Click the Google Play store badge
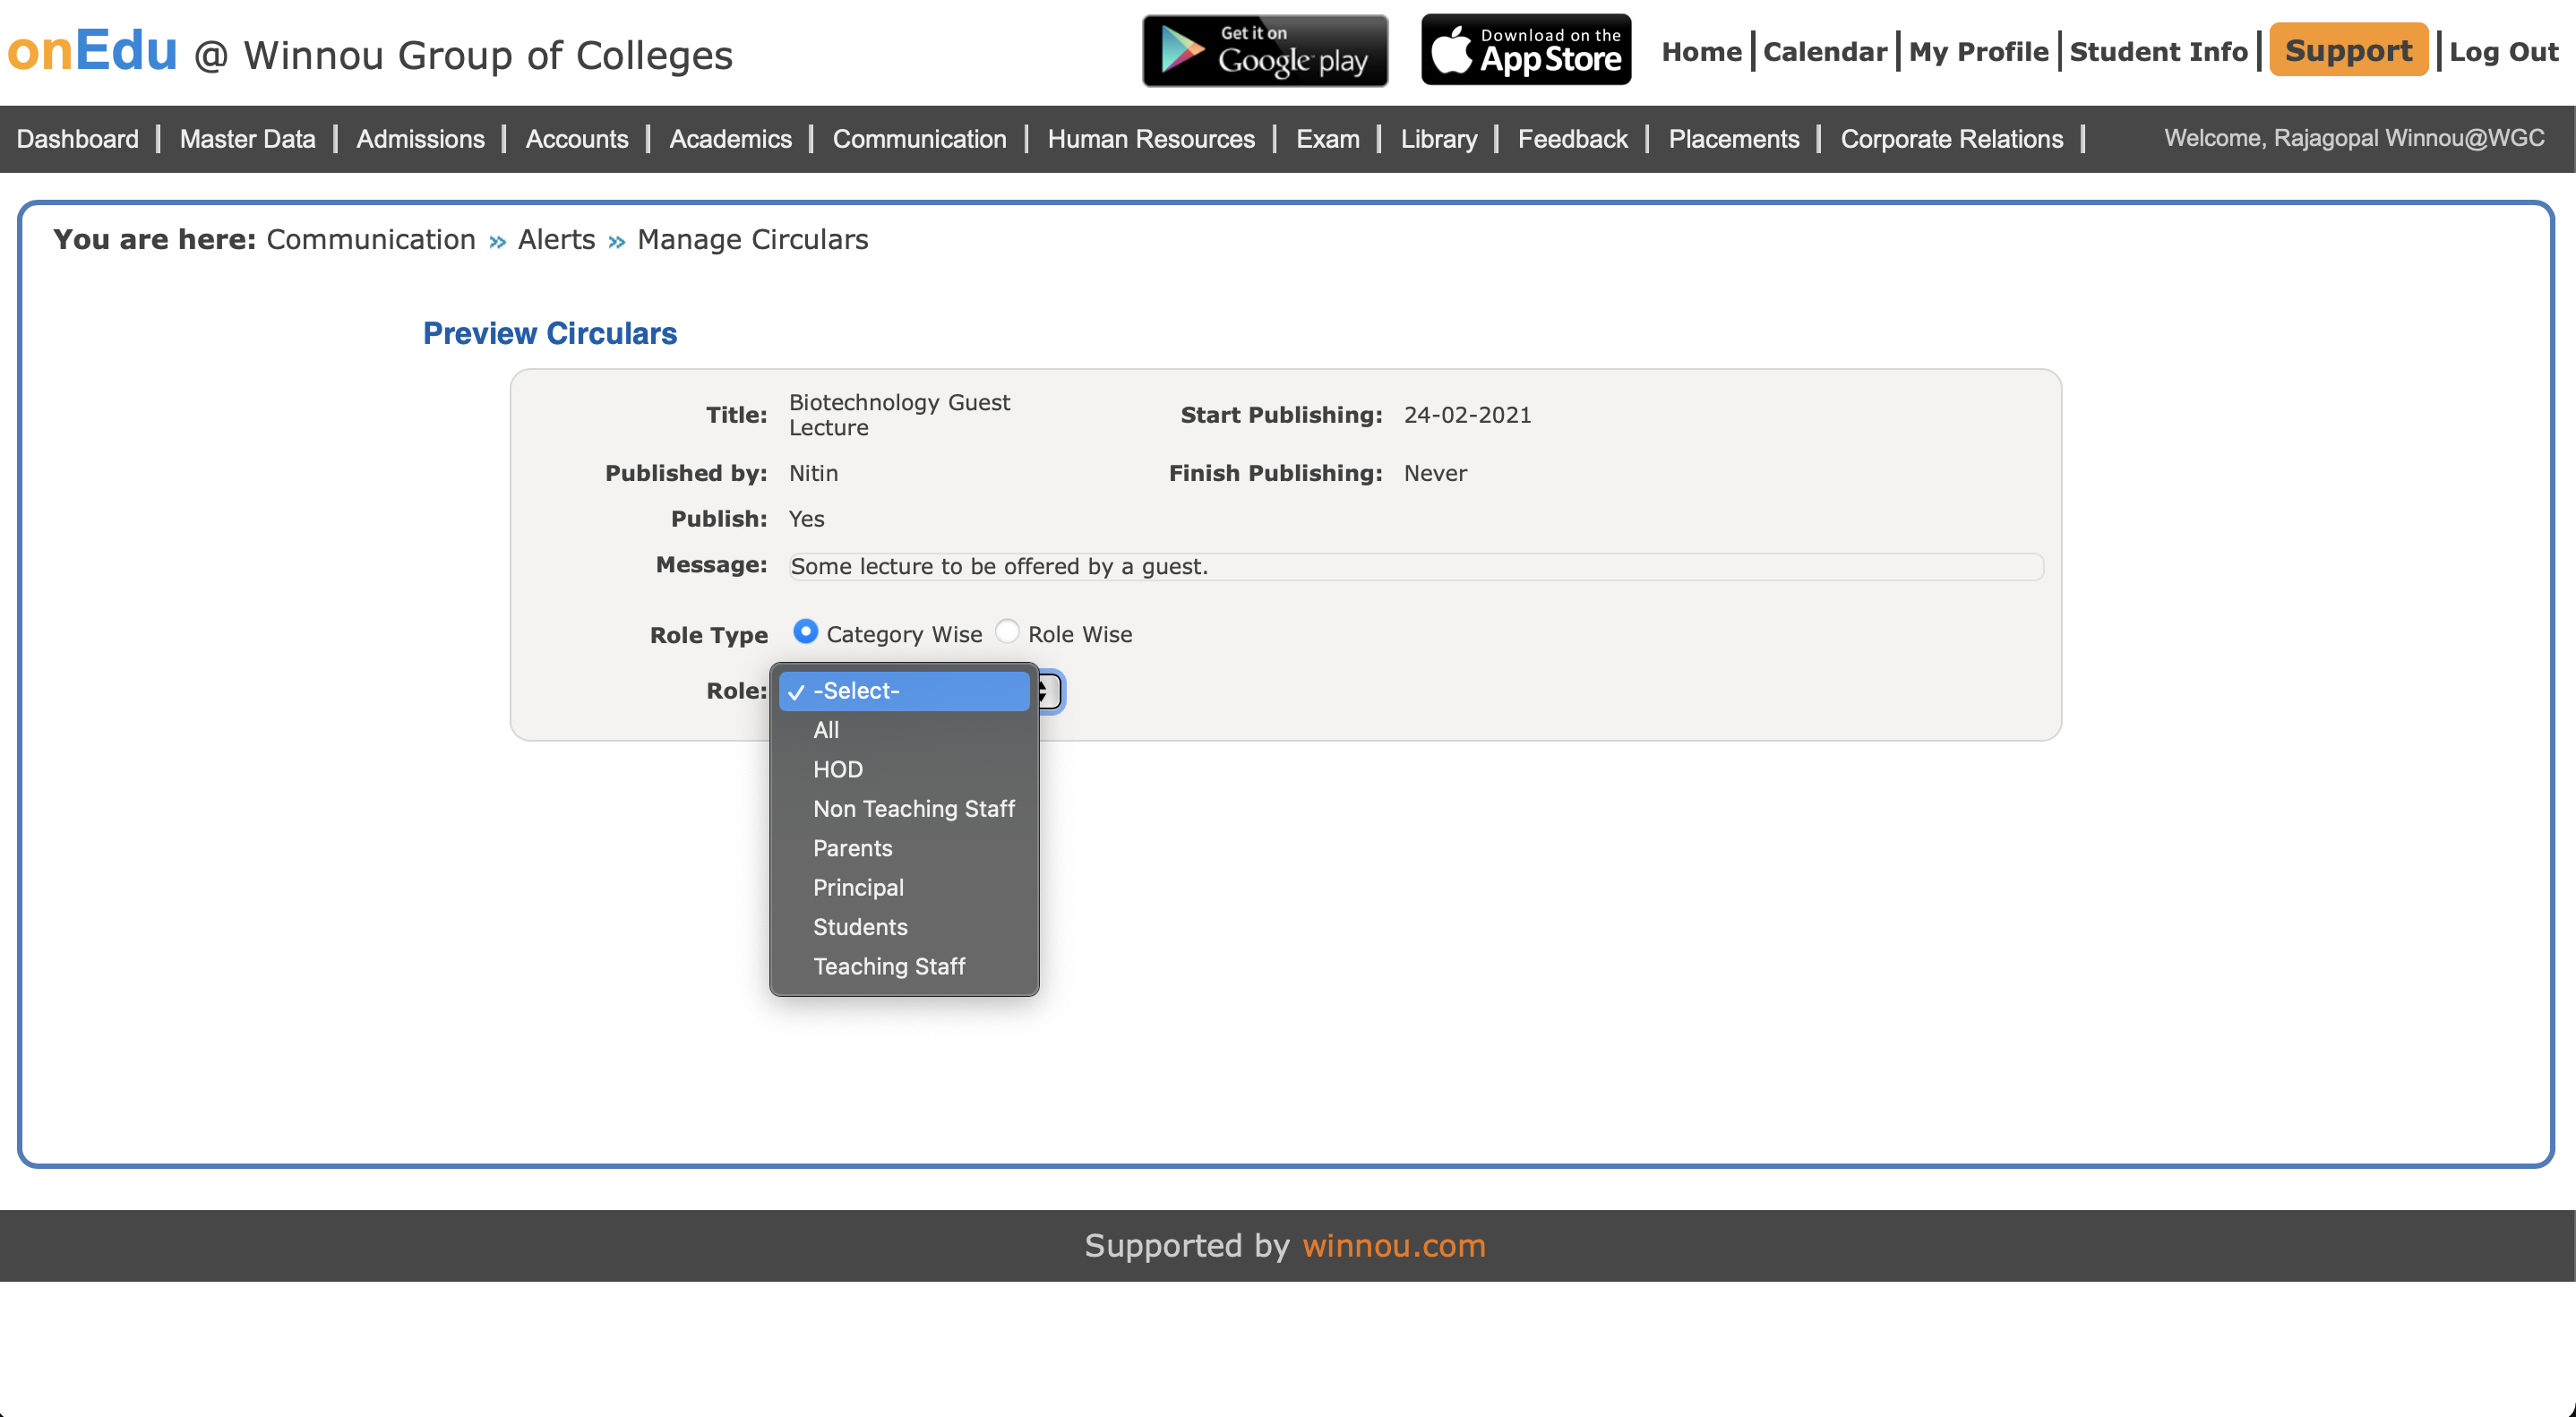 [1265, 50]
